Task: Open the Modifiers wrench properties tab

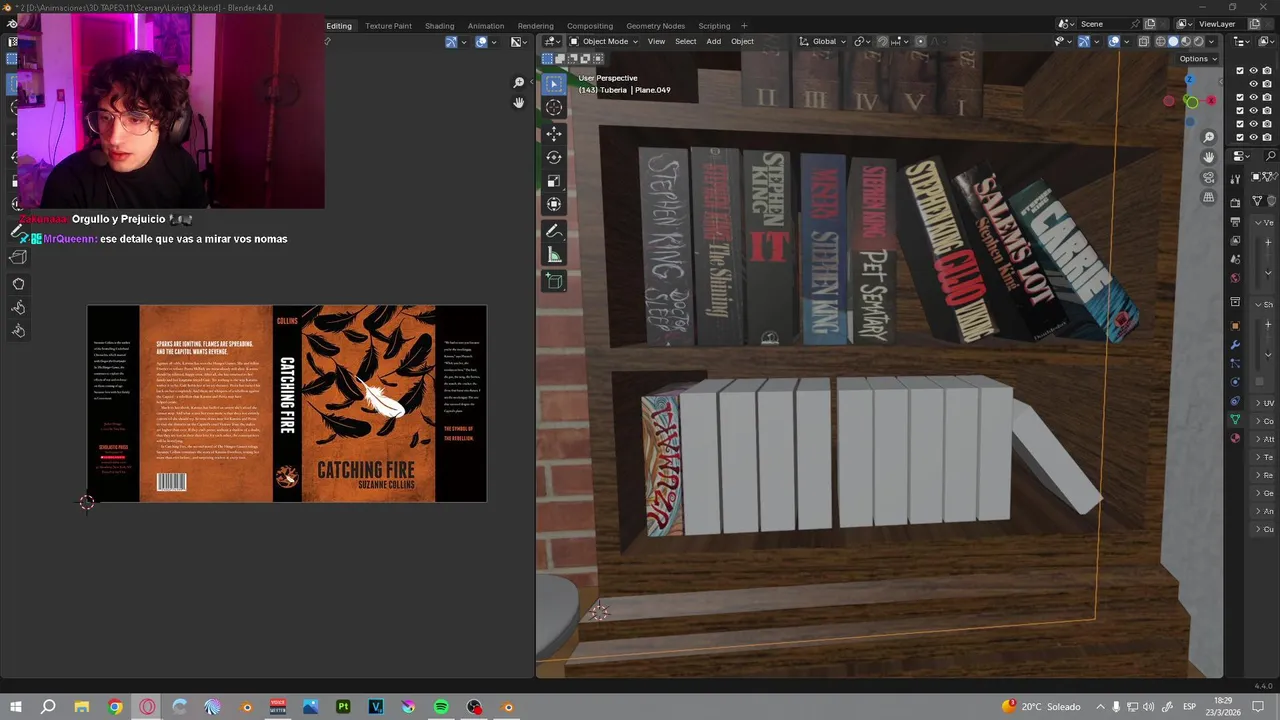Action: [x=1236, y=345]
